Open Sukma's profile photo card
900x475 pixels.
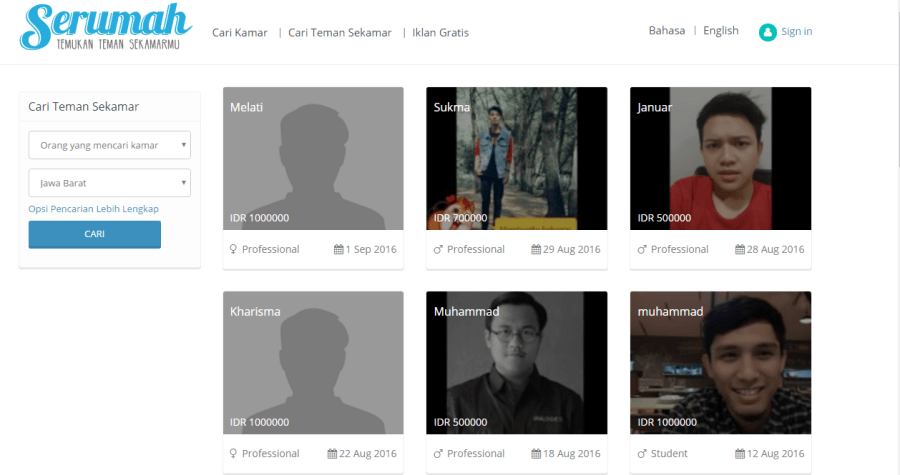516,158
